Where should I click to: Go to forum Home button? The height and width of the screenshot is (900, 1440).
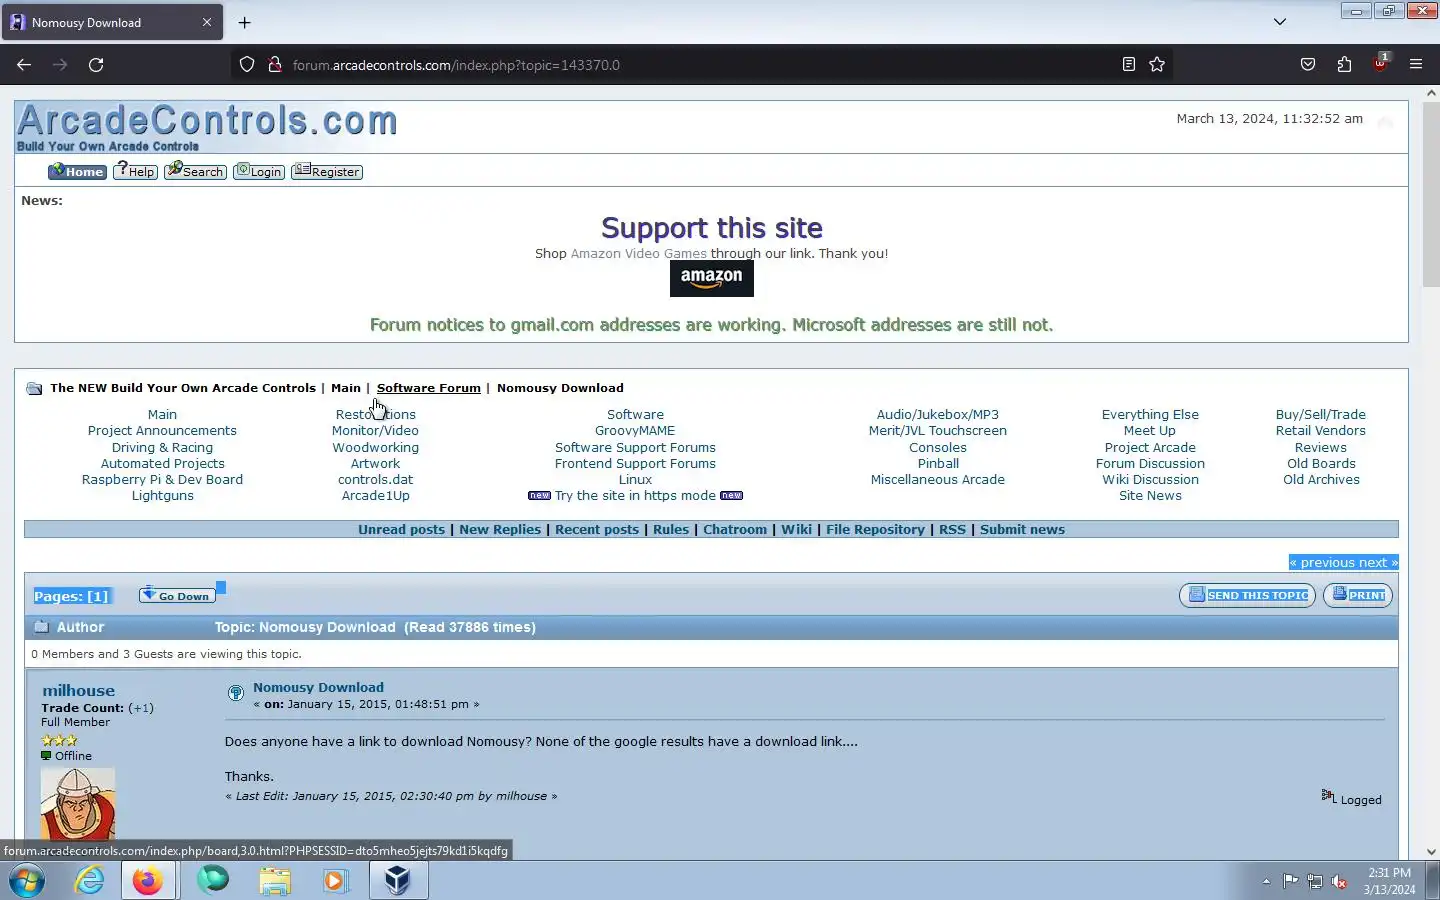tap(77, 171)
